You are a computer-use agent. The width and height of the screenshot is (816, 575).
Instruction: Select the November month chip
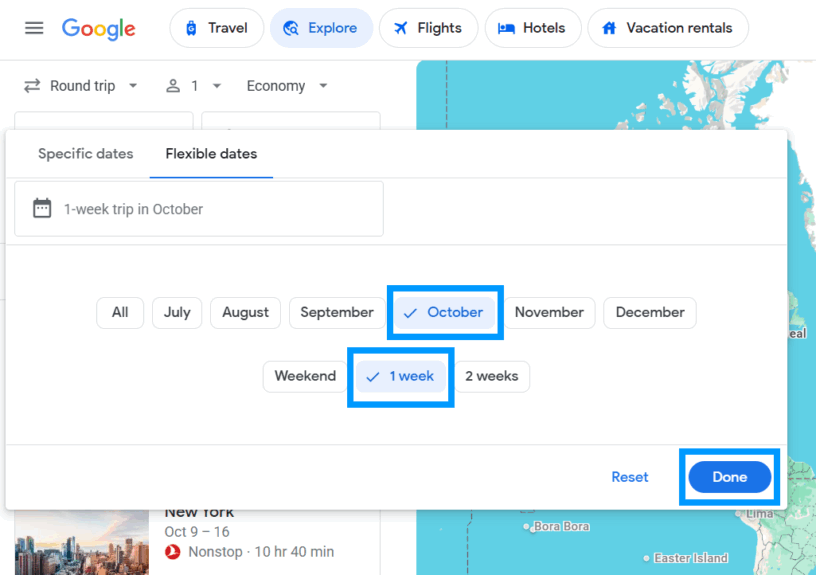click(549, 313)
